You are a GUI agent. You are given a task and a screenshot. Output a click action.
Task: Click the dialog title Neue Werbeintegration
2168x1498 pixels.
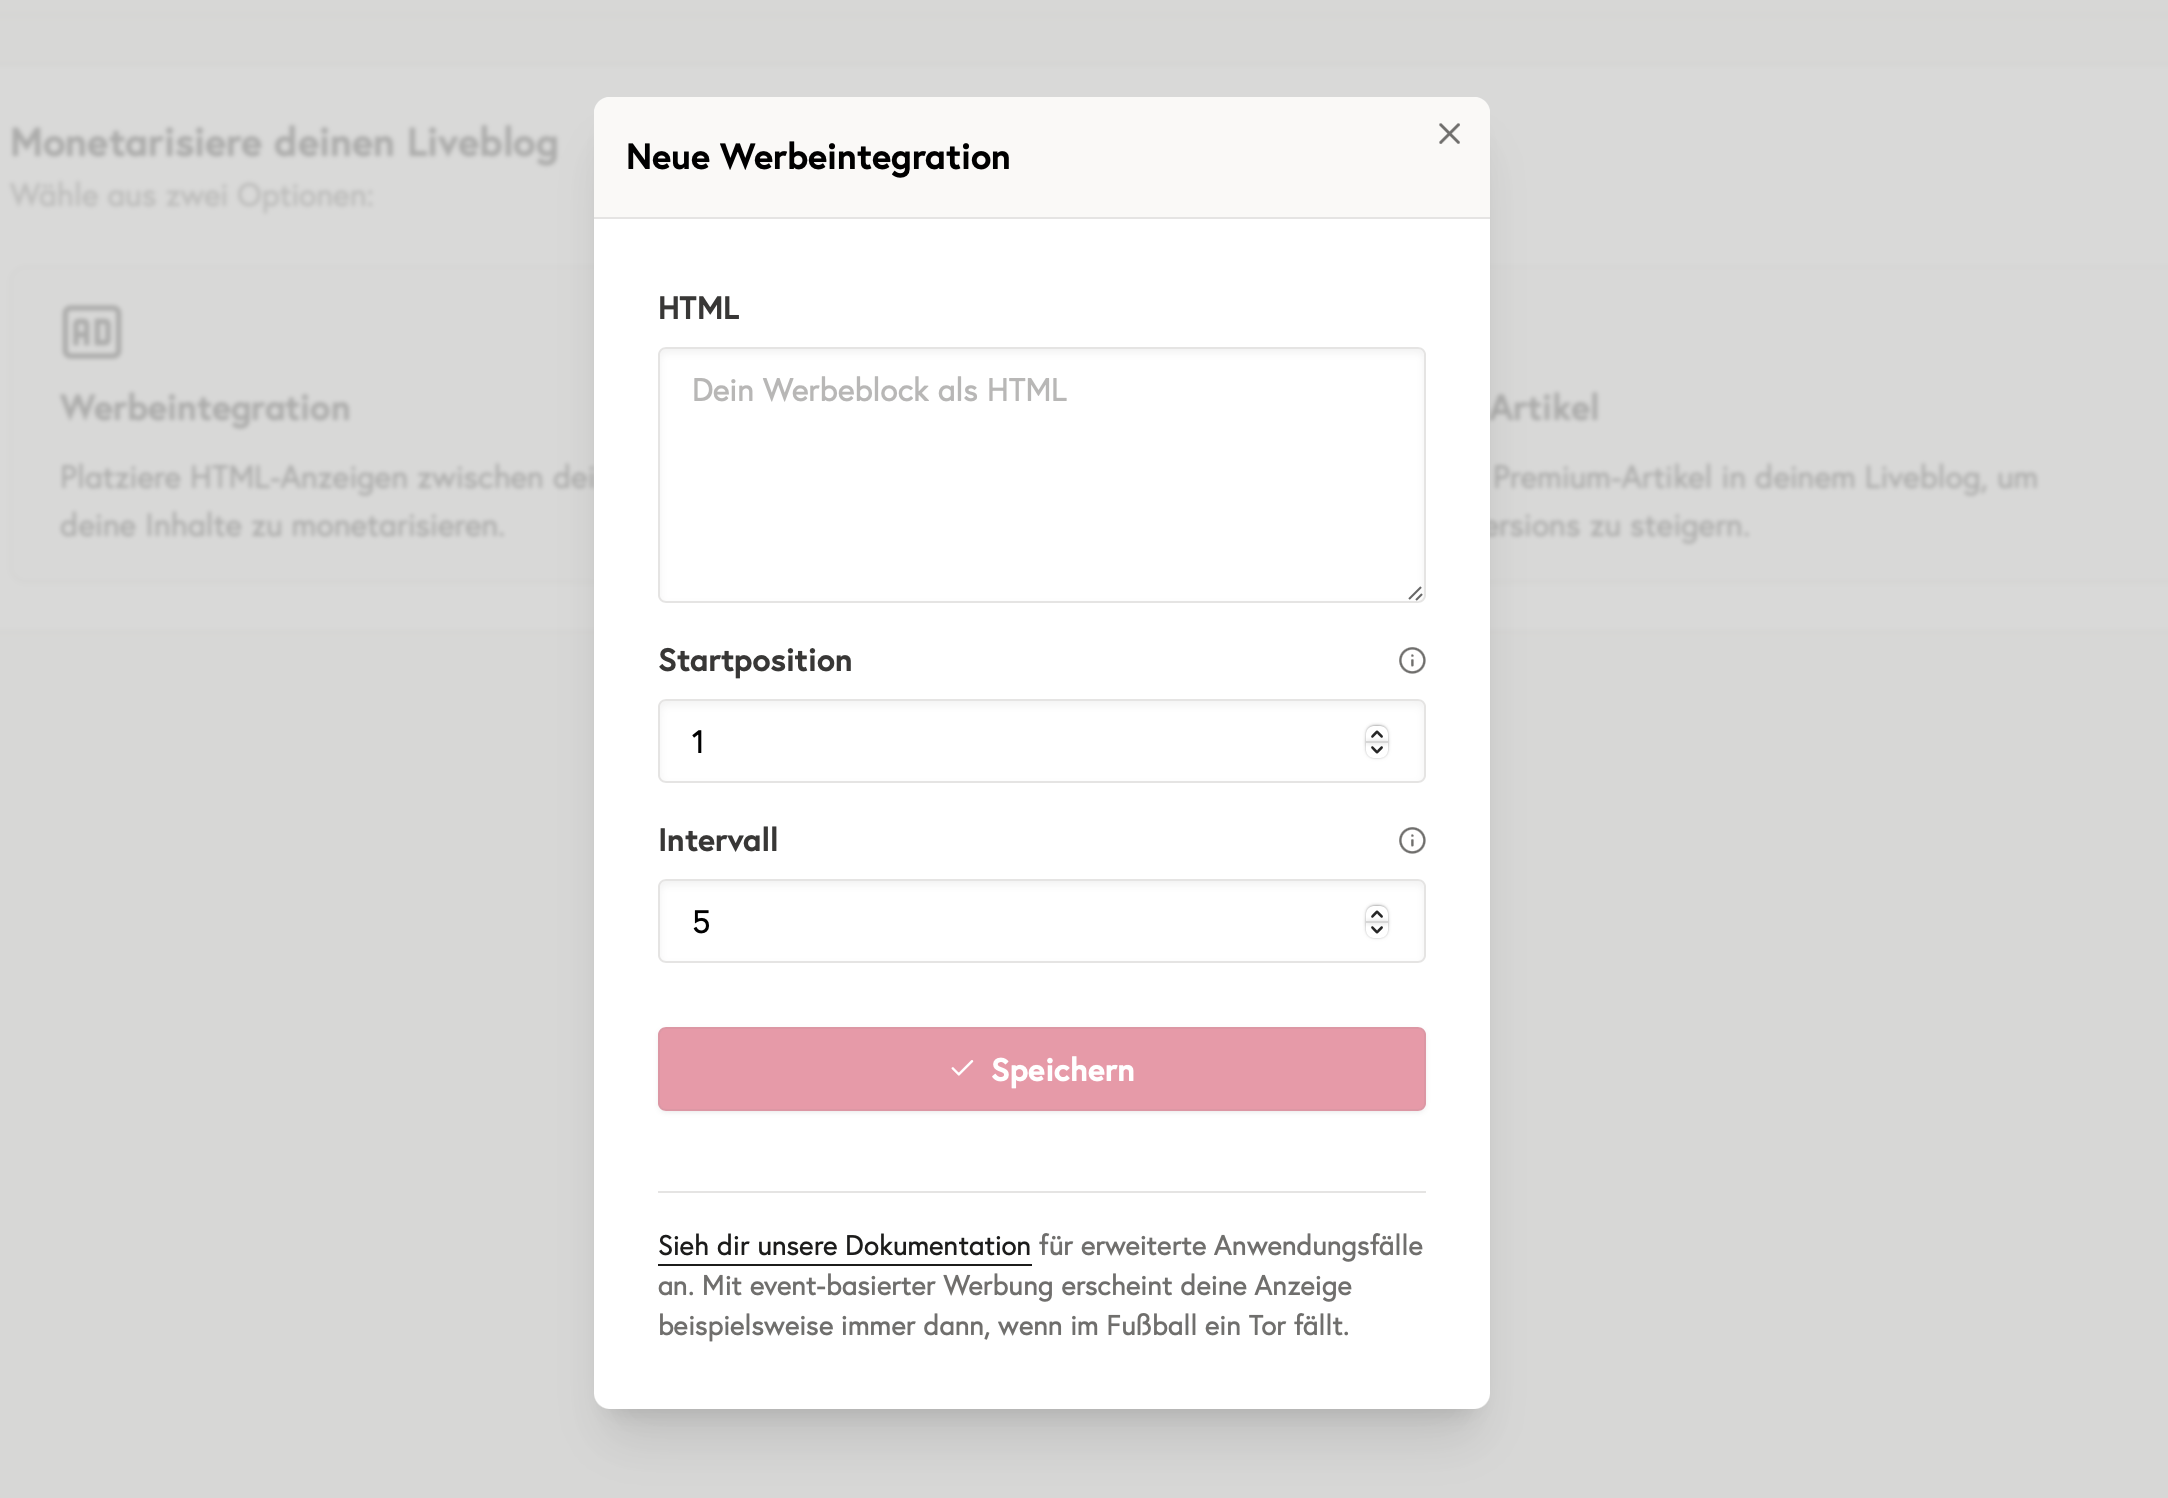(818, 156)
